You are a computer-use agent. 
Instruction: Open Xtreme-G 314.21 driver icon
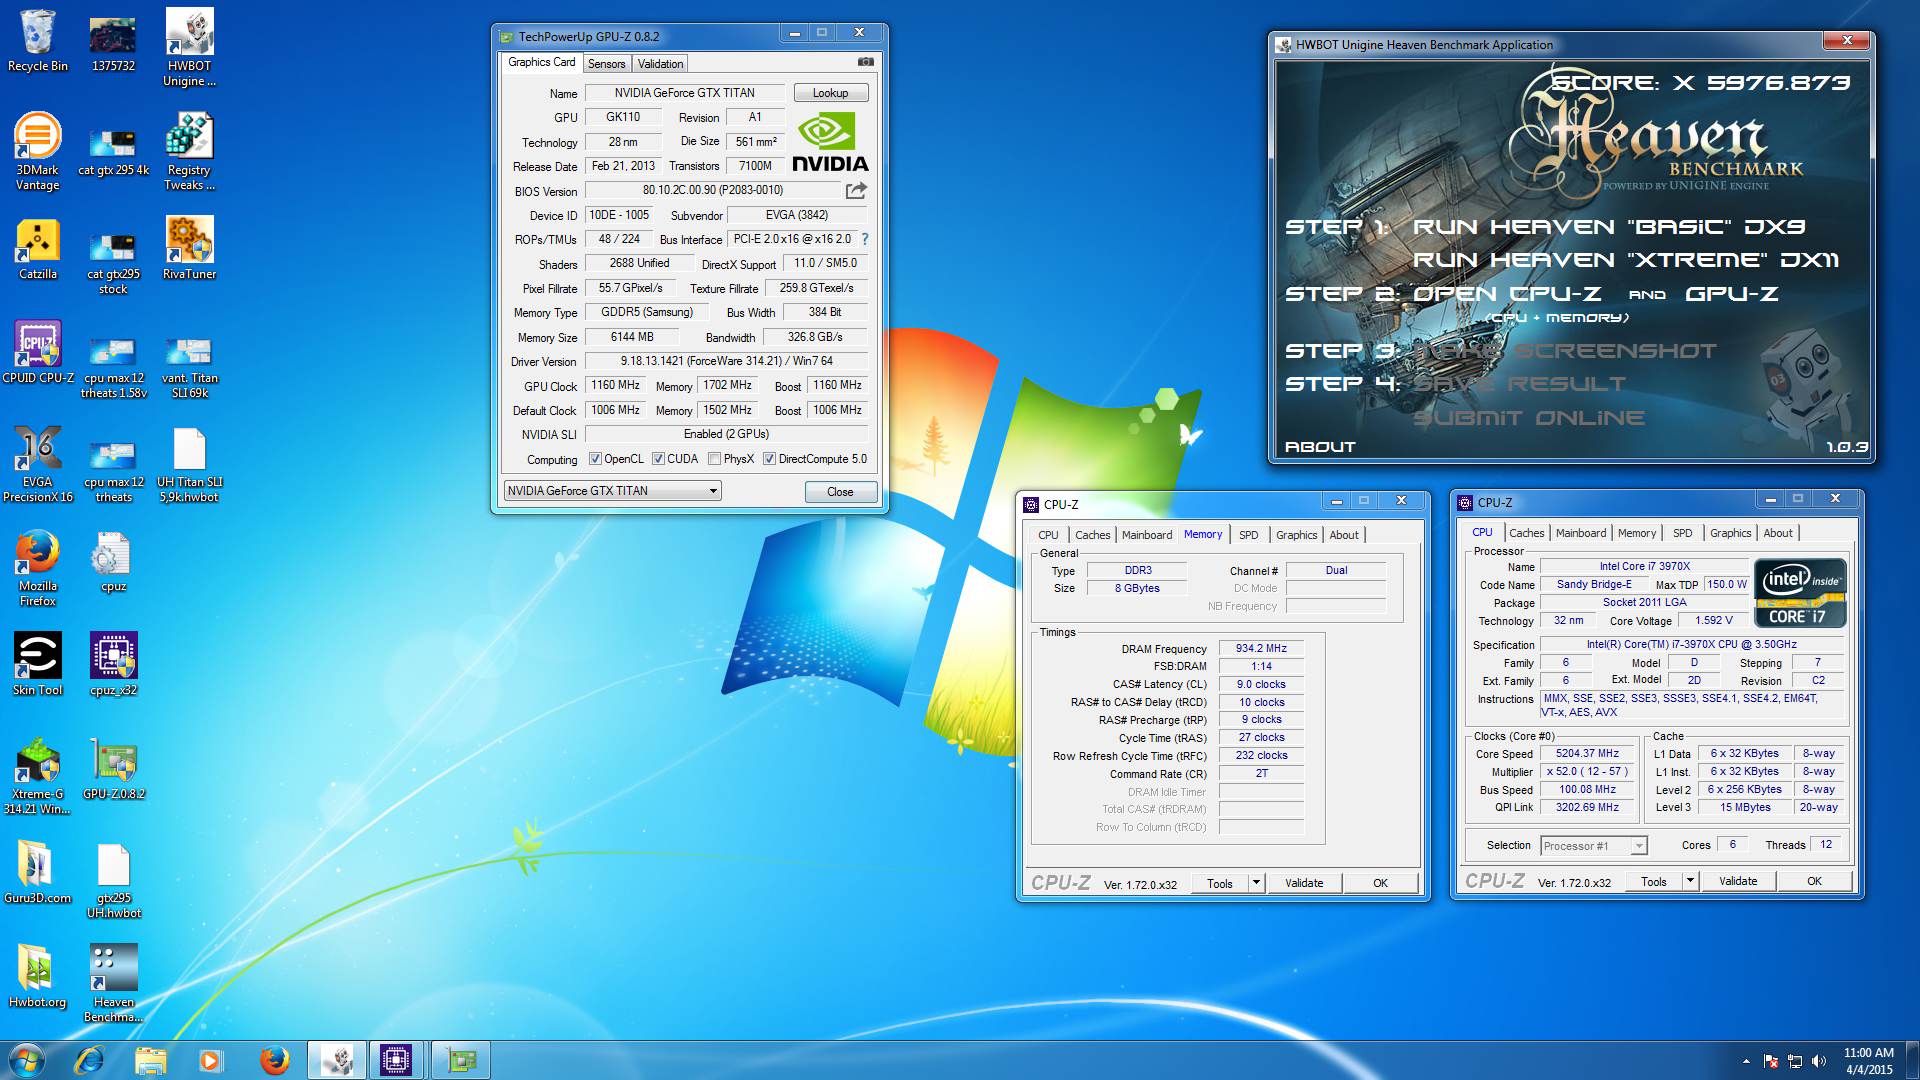[x=38, y=776]
